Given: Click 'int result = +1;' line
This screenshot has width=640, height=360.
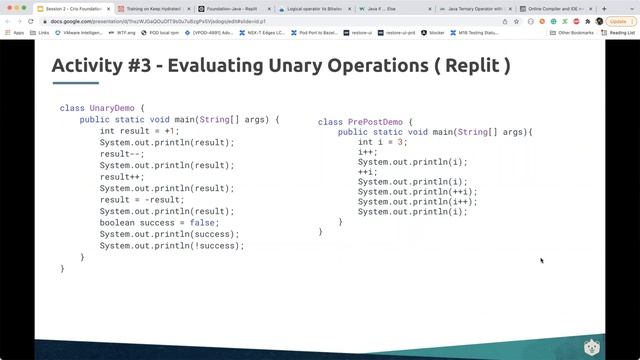Looking at the screenshot, I should (139, 131).
